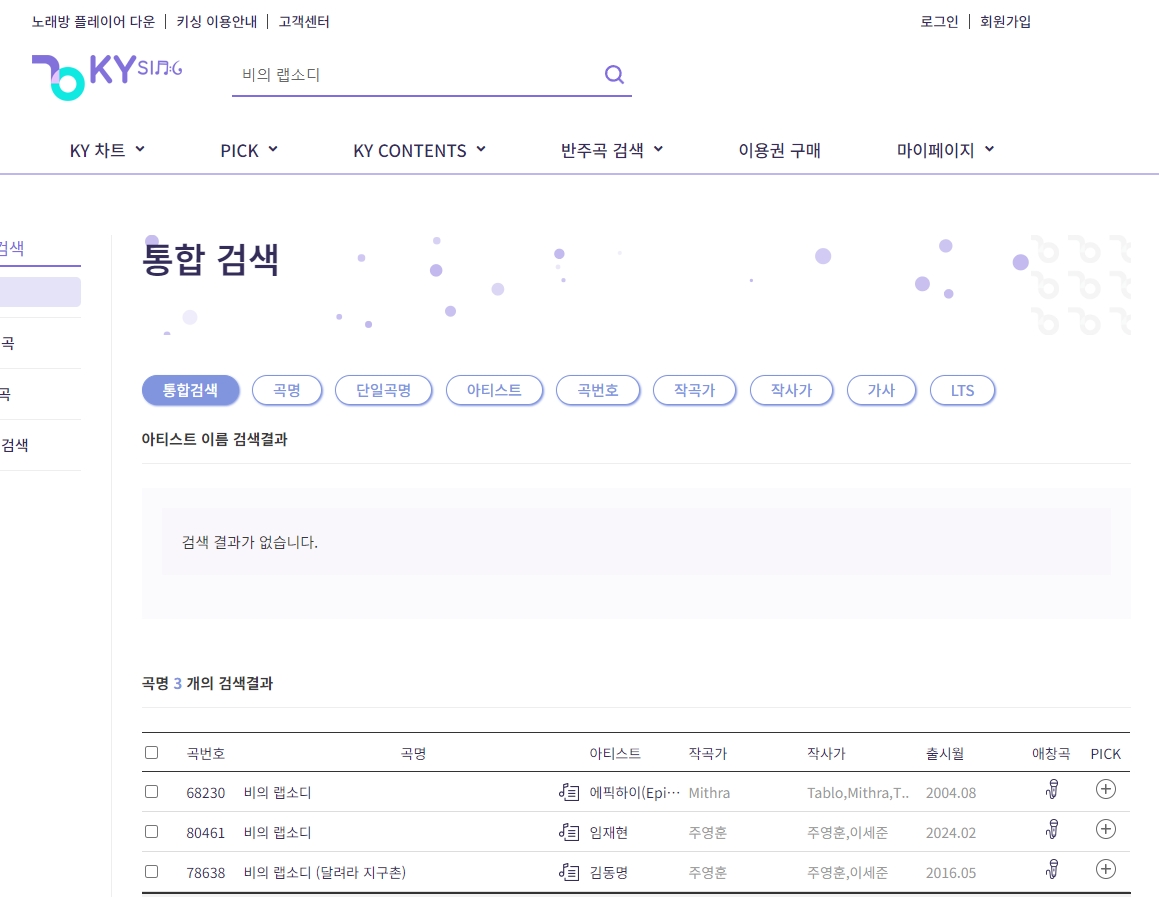Click inside the search input field

(400, 74)
